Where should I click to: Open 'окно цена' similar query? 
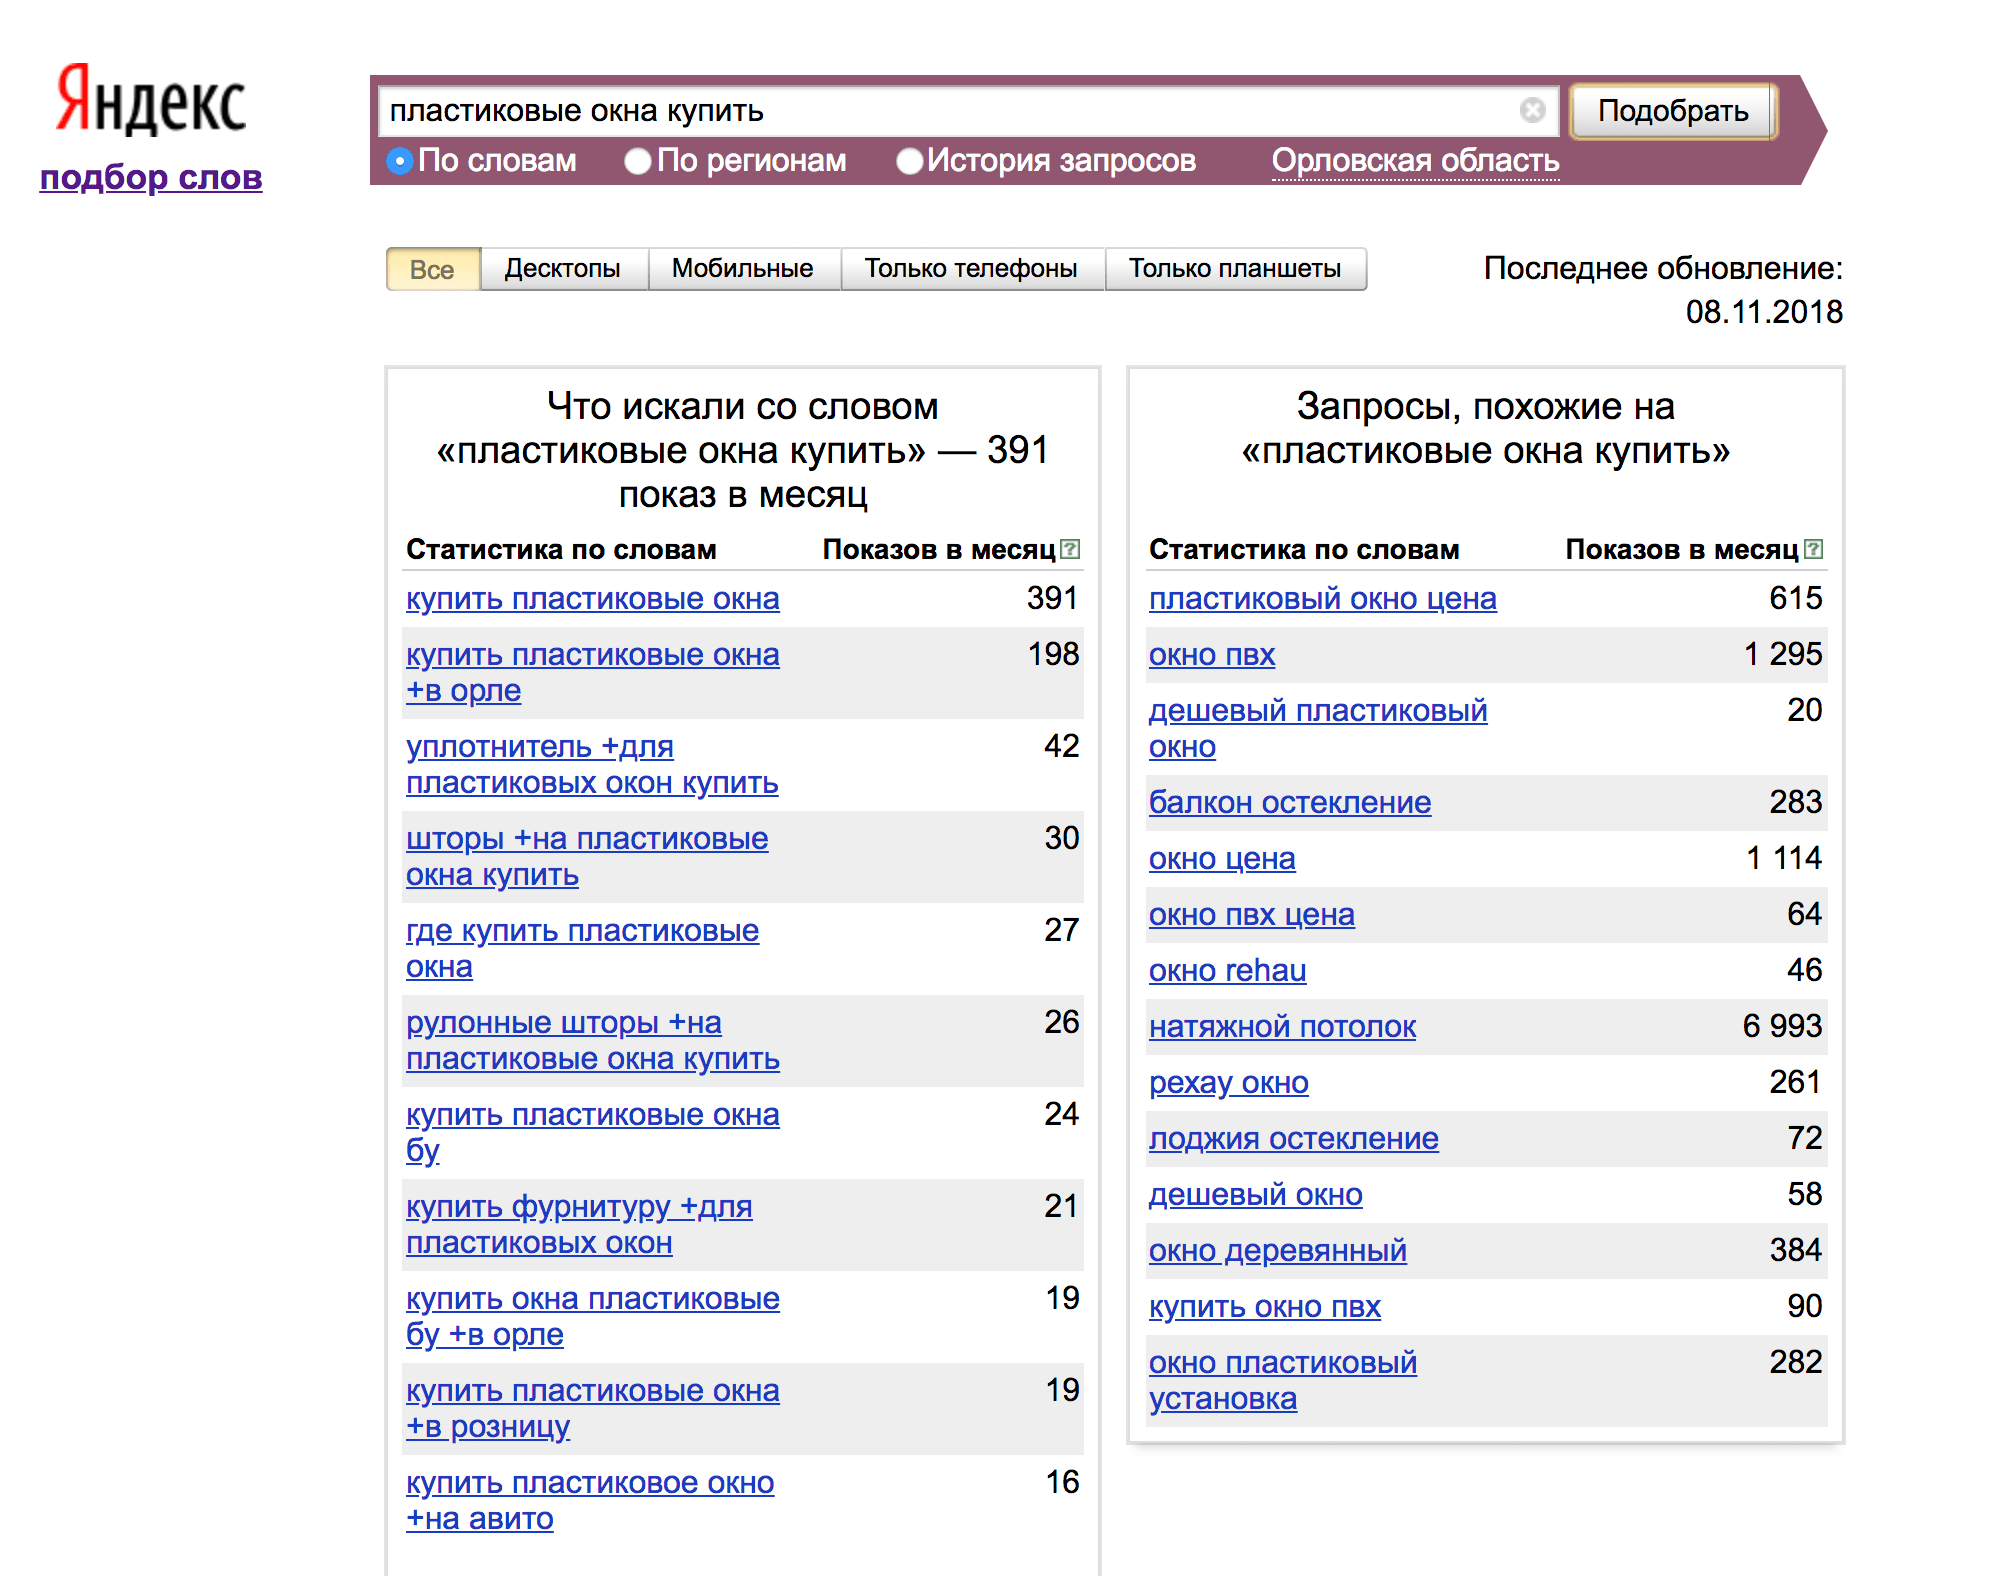(x=1222, y=859)
